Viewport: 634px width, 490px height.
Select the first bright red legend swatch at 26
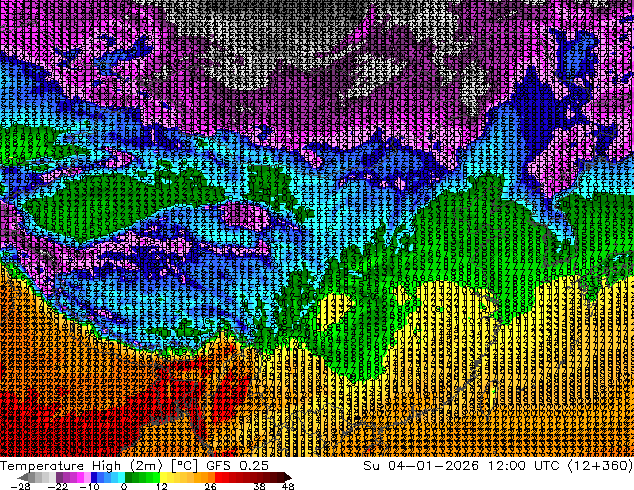coord(218,477)
